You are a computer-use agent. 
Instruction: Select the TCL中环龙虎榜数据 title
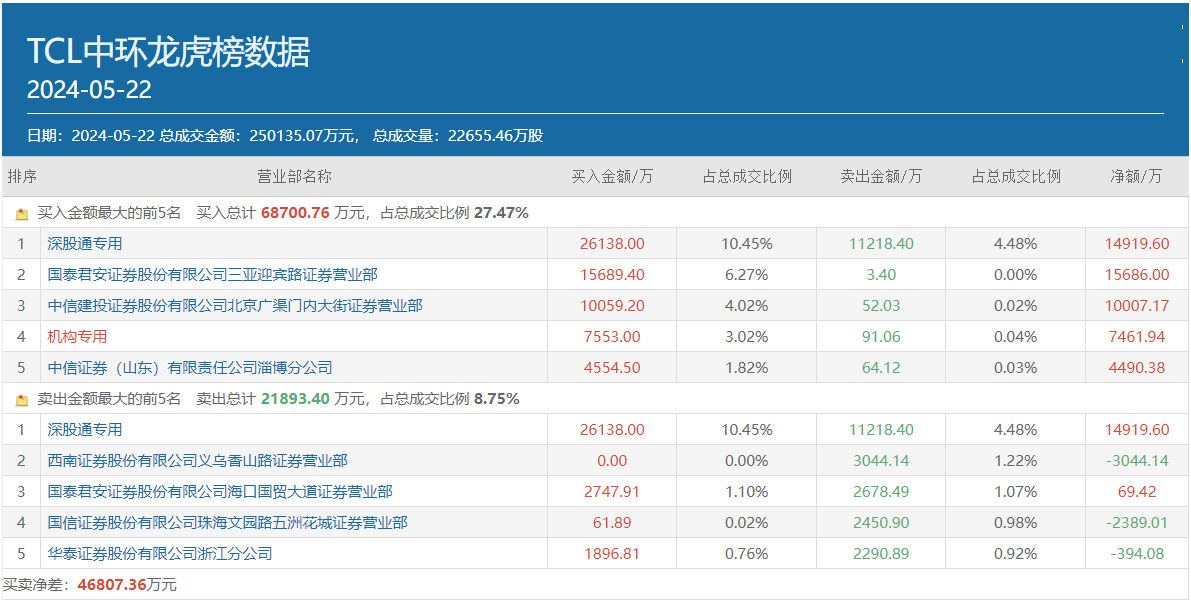coord(169,53)
